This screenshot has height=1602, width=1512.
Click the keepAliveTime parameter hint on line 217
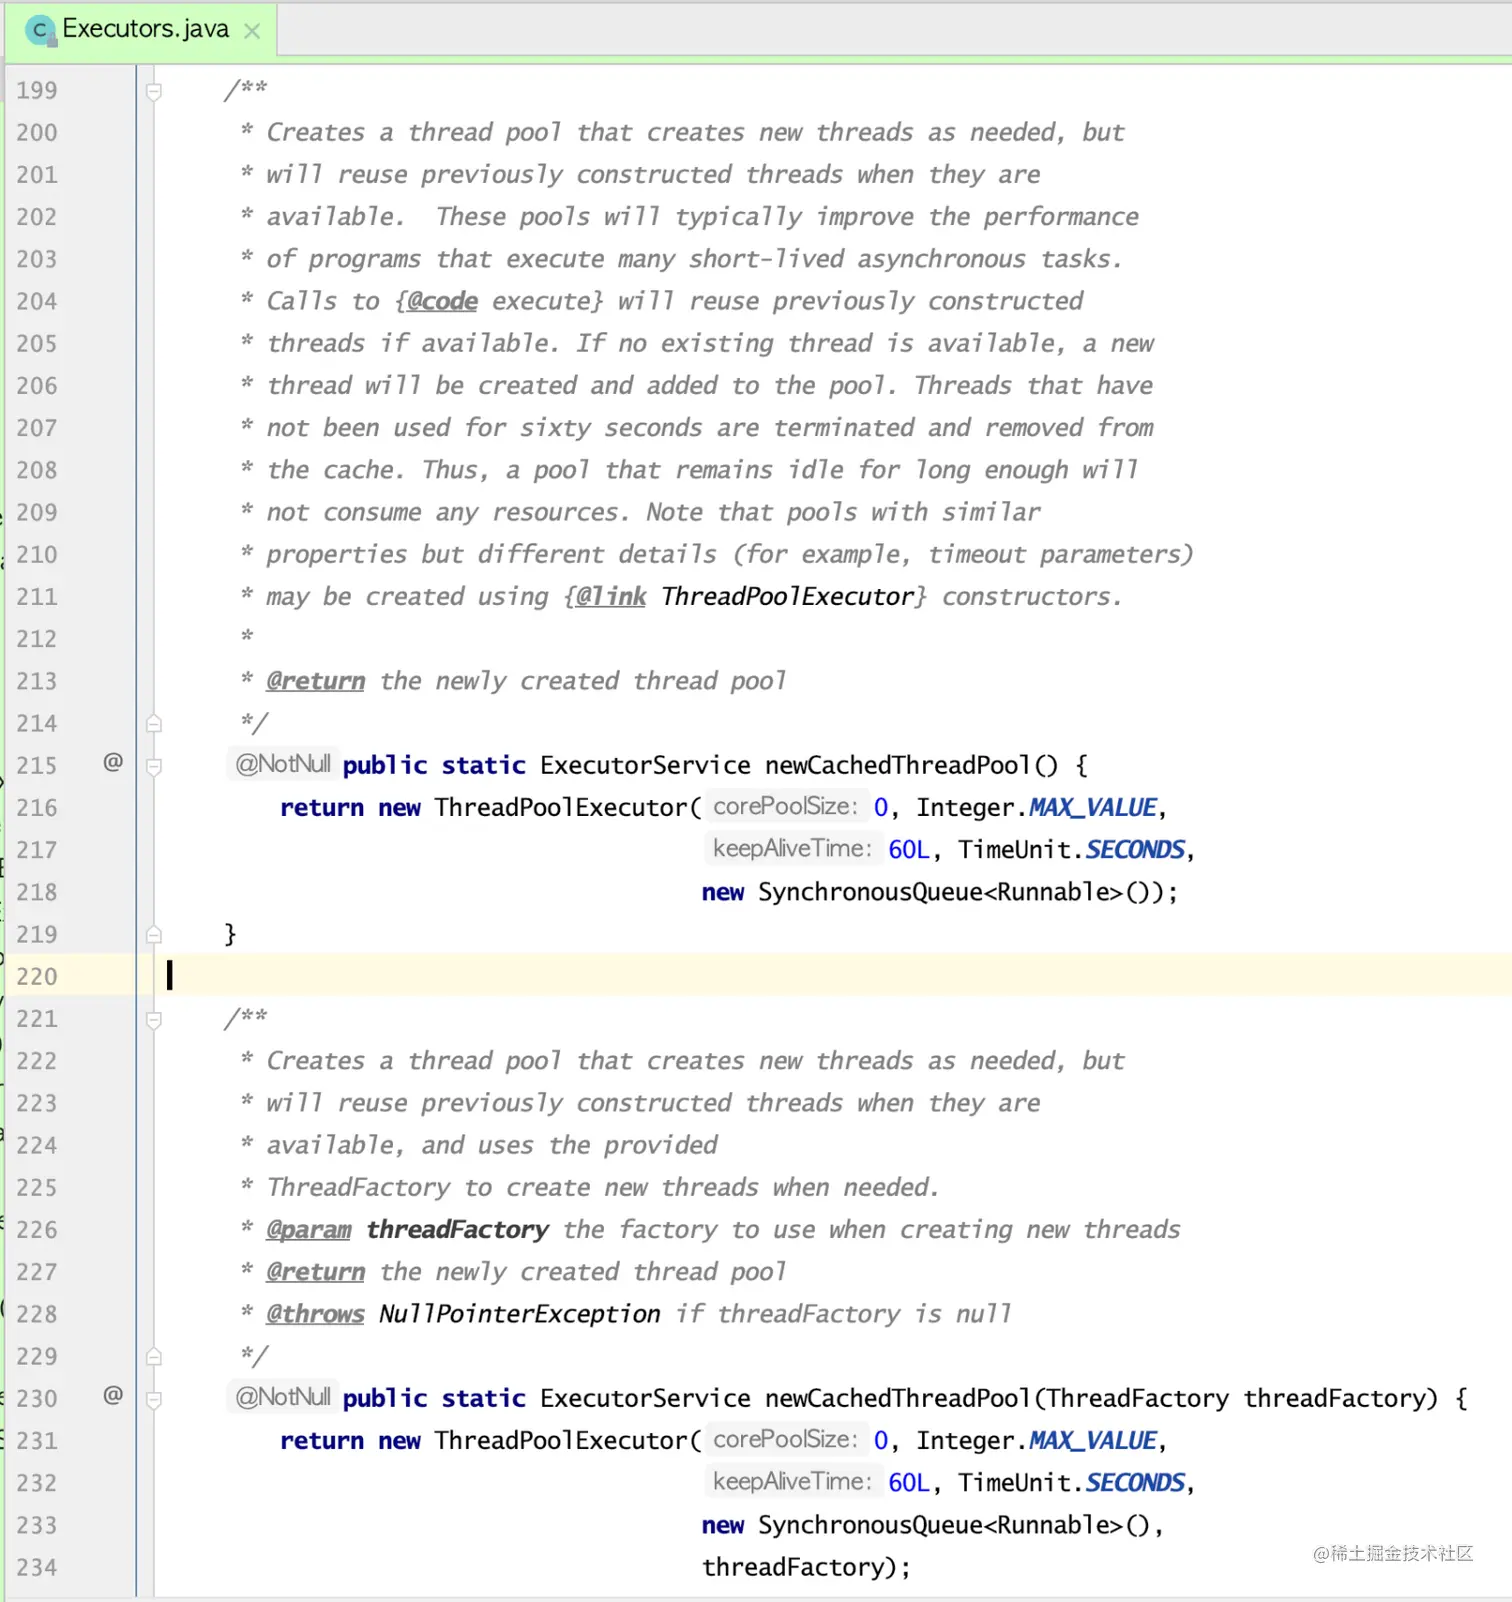click(793, 848)
